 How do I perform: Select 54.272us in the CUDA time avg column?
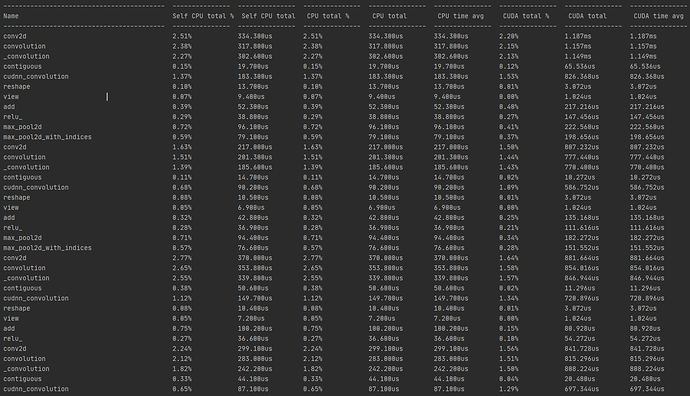(x=645, y=339)
